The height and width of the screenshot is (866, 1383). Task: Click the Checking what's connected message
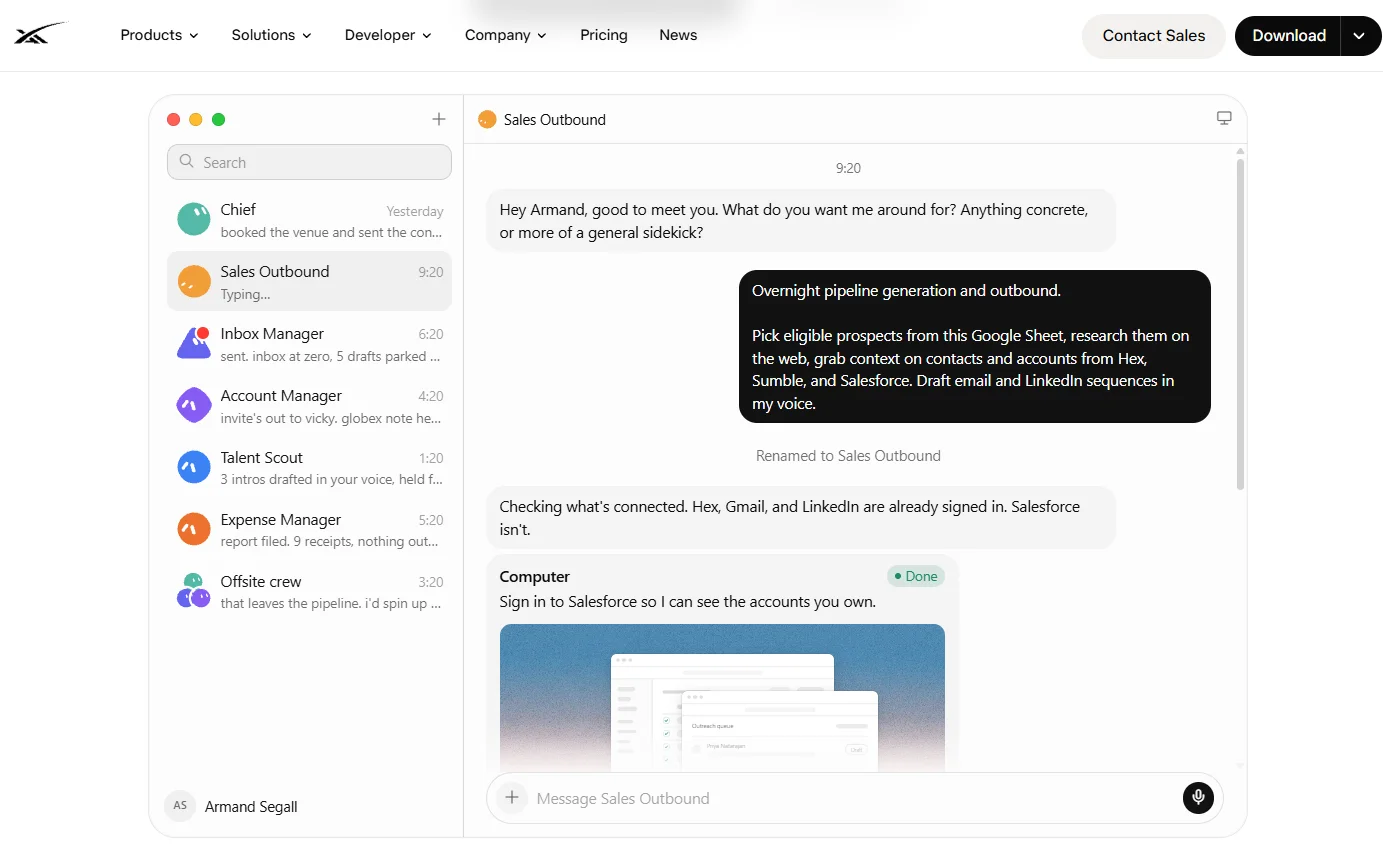tap(801, 518)
